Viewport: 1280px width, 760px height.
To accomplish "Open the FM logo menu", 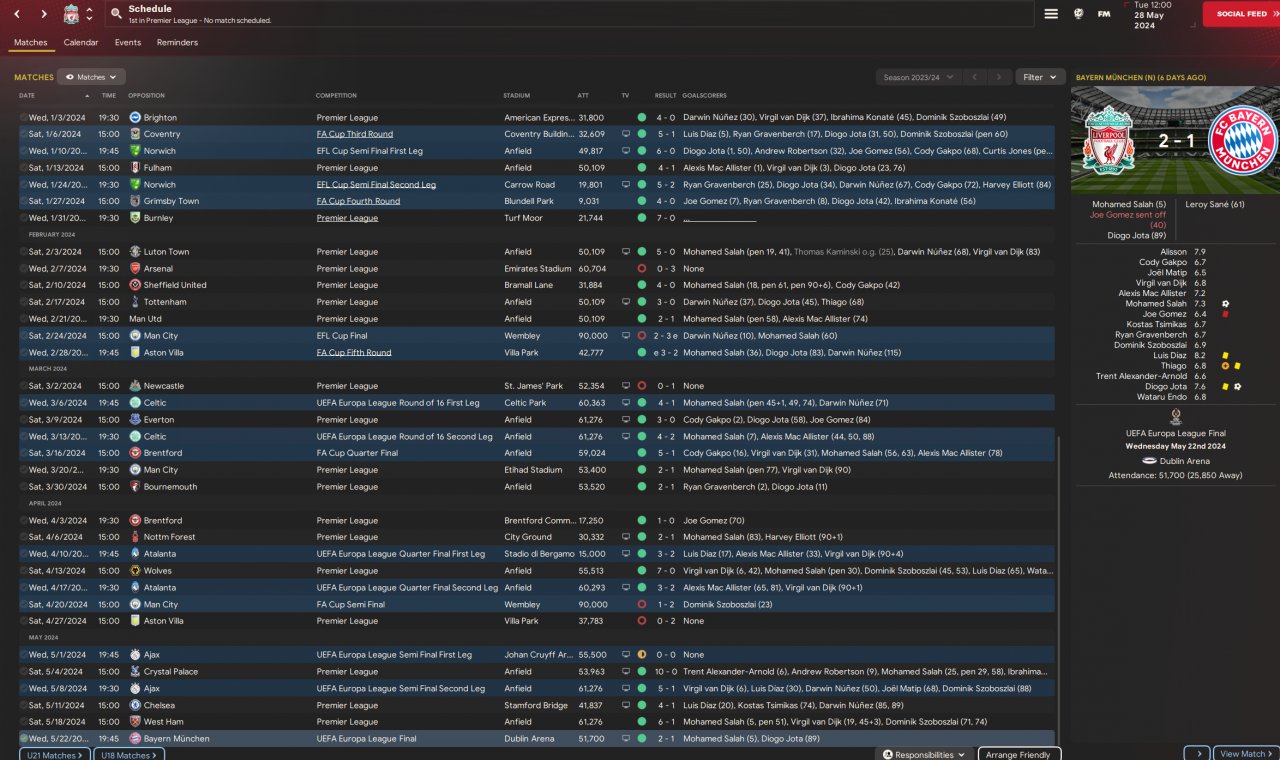I will pyautogui.click(x=1104, y=14).
